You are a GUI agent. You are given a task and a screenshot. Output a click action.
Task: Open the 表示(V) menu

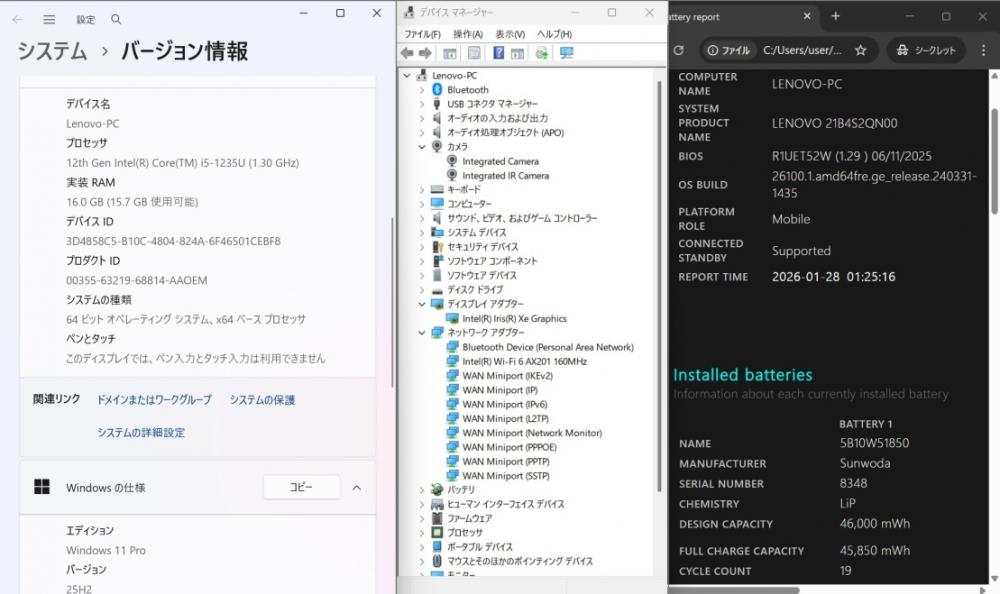(x=510, y=34)
